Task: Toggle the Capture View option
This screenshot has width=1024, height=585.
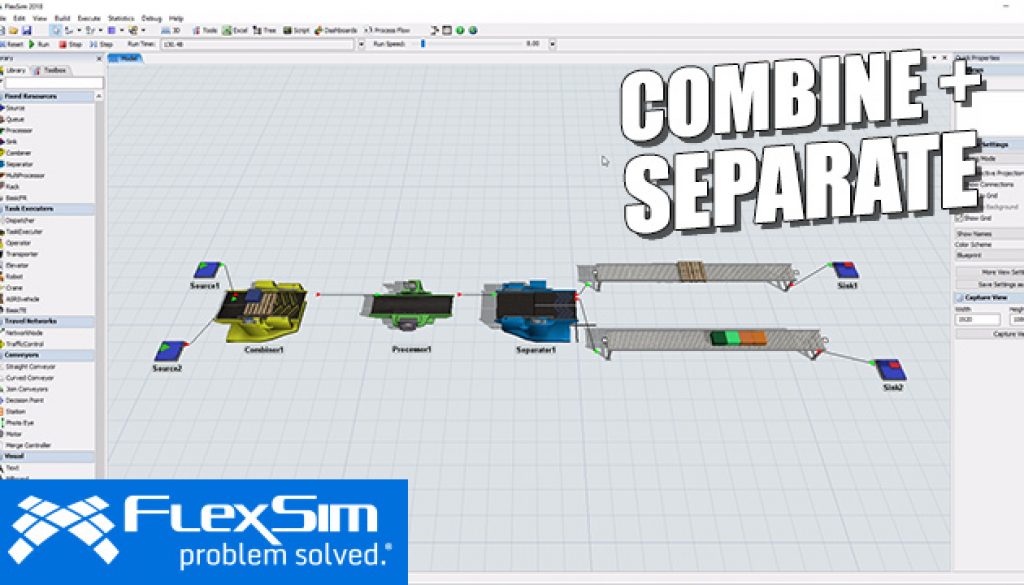Action: point(962,296)
